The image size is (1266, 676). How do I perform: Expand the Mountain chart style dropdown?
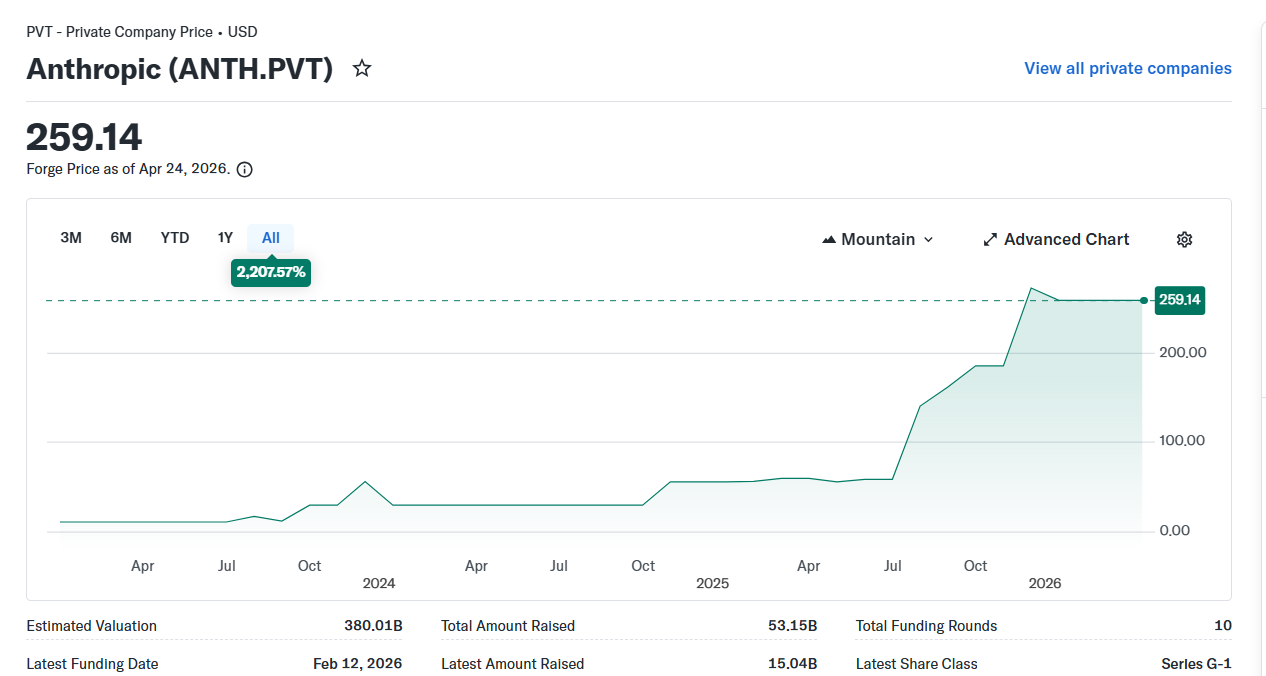[x=928, y=240]
